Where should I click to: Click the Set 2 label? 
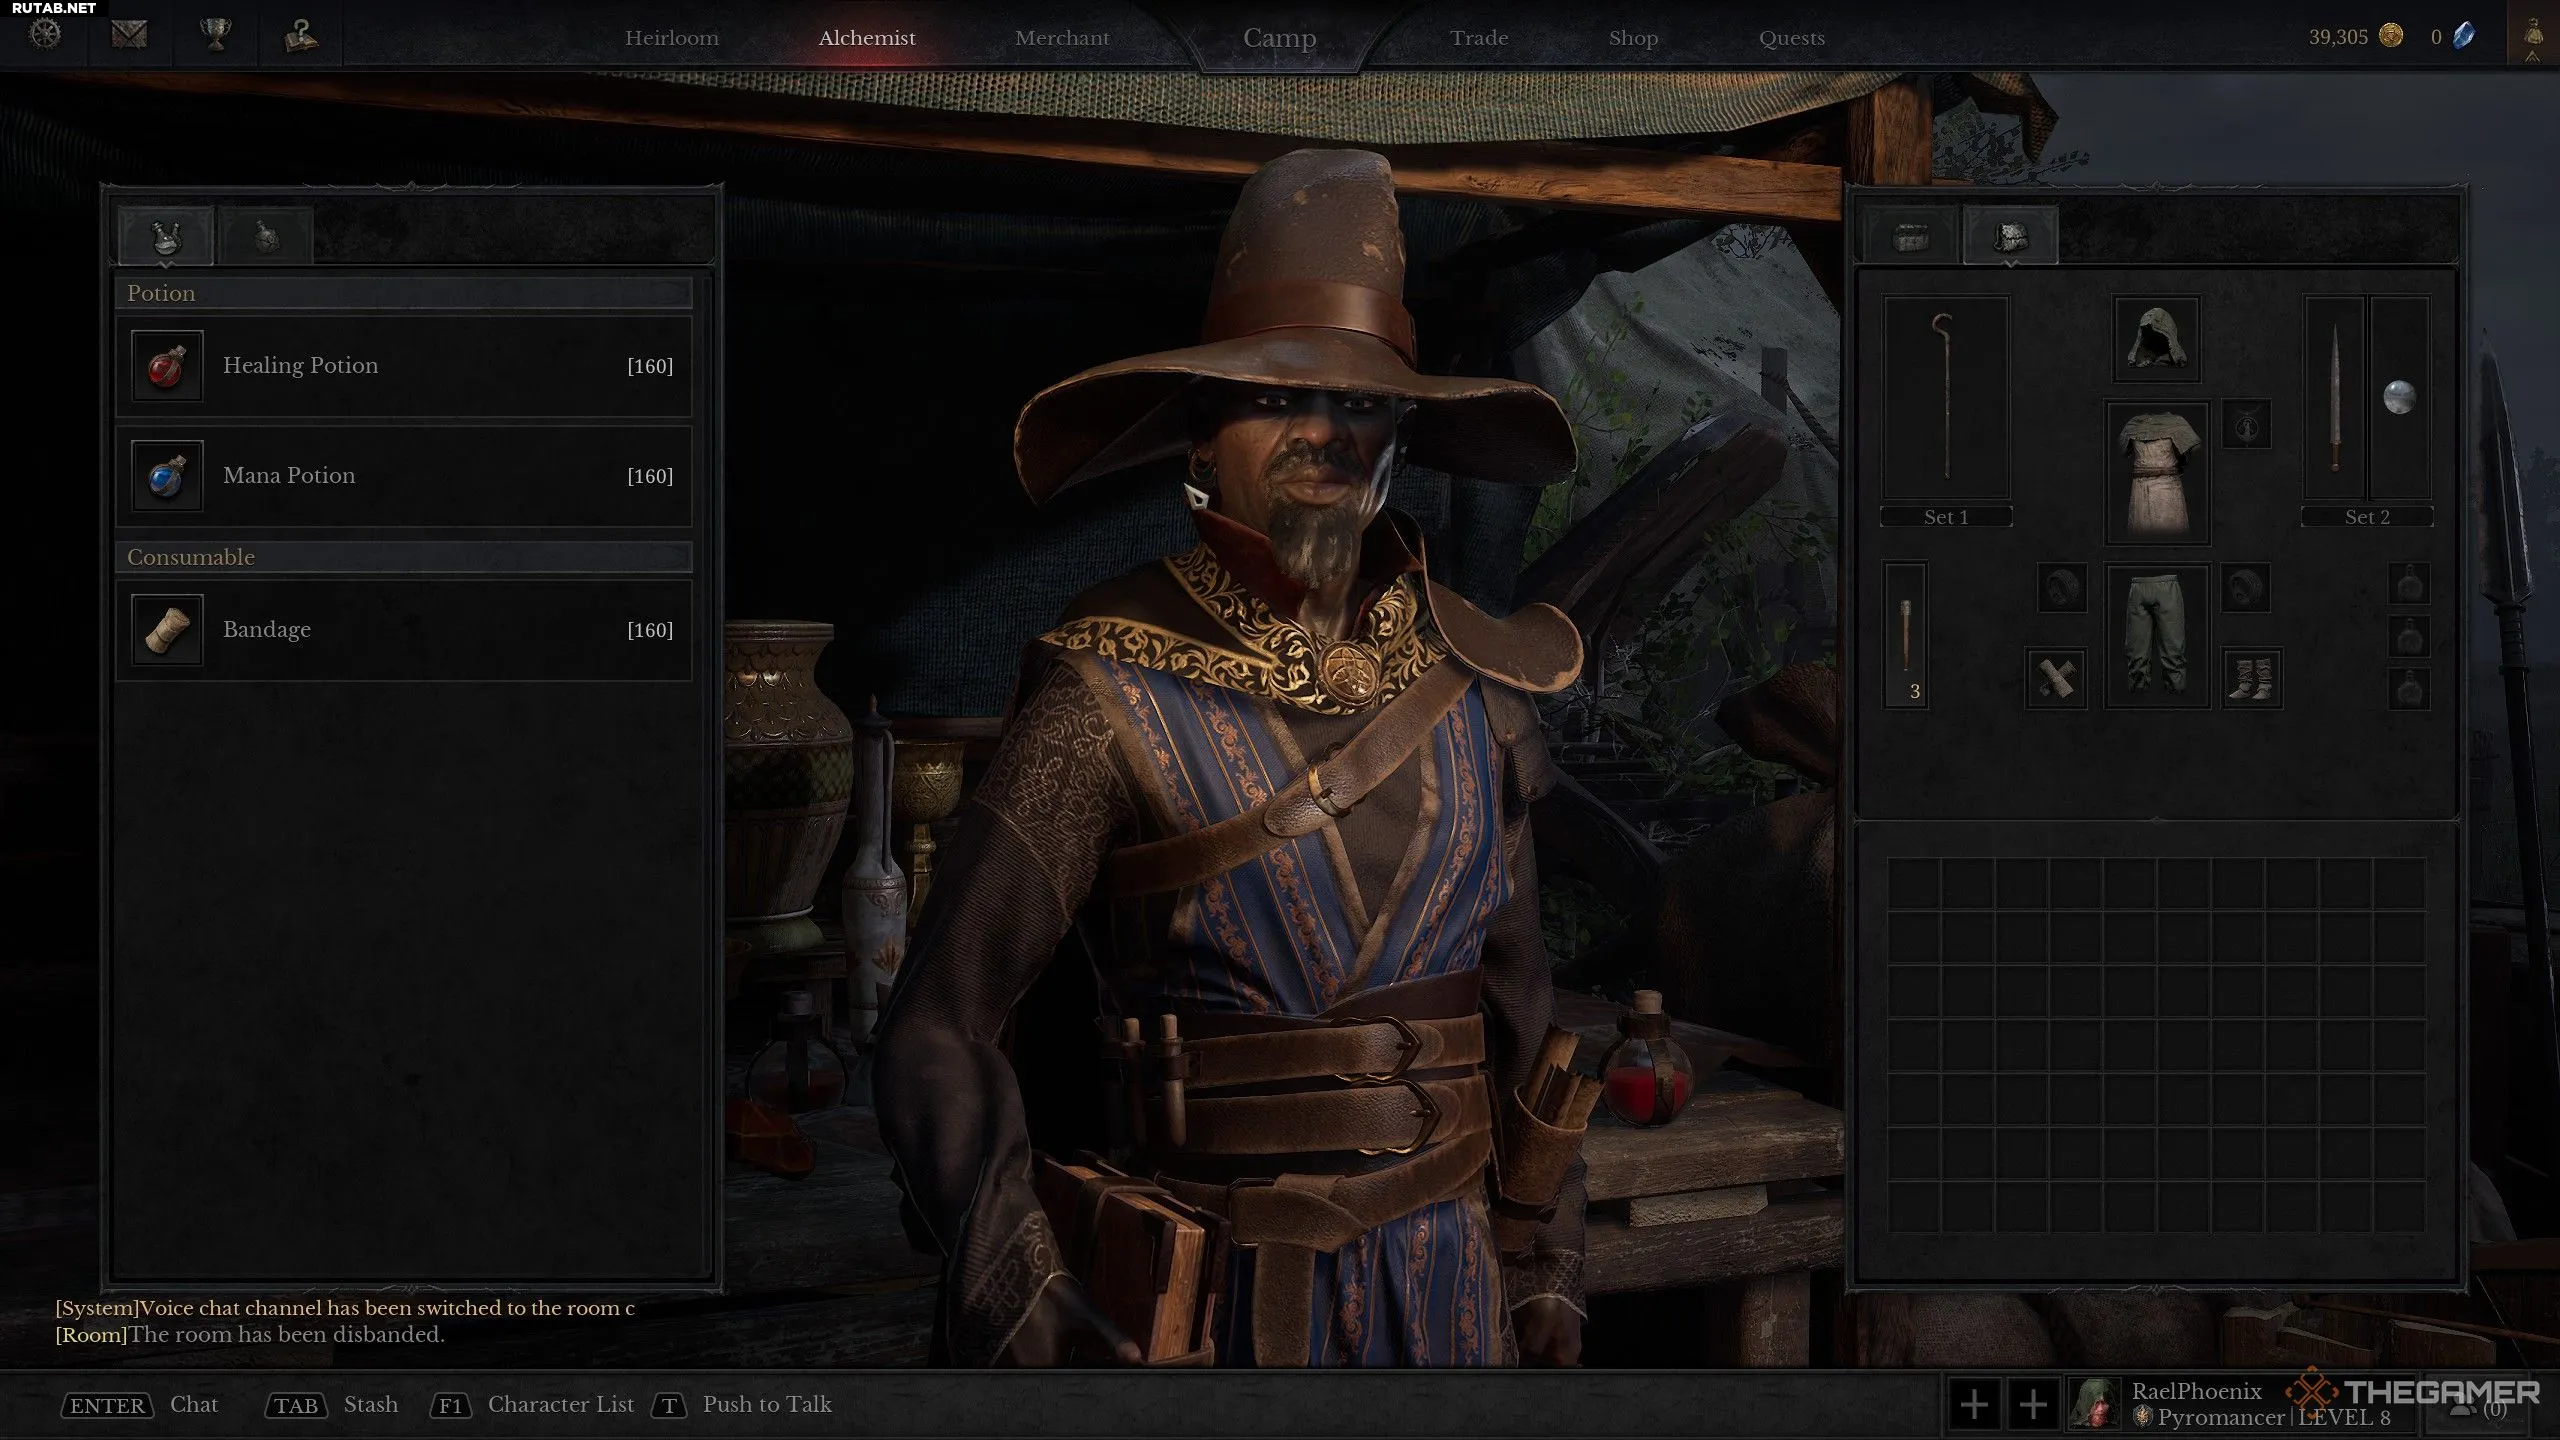(x=2367, y=517)
